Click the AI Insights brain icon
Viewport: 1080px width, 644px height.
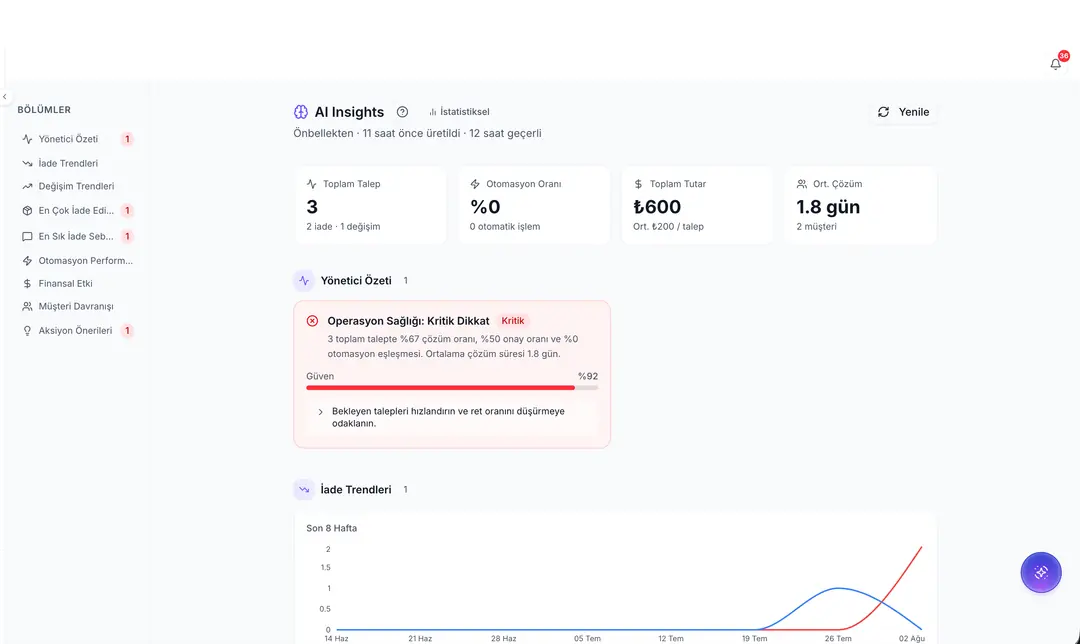point(301,112)
